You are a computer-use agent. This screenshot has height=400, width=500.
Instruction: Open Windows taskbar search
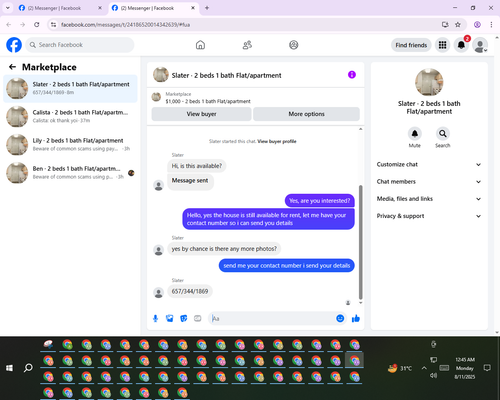[x=28, y=368]
